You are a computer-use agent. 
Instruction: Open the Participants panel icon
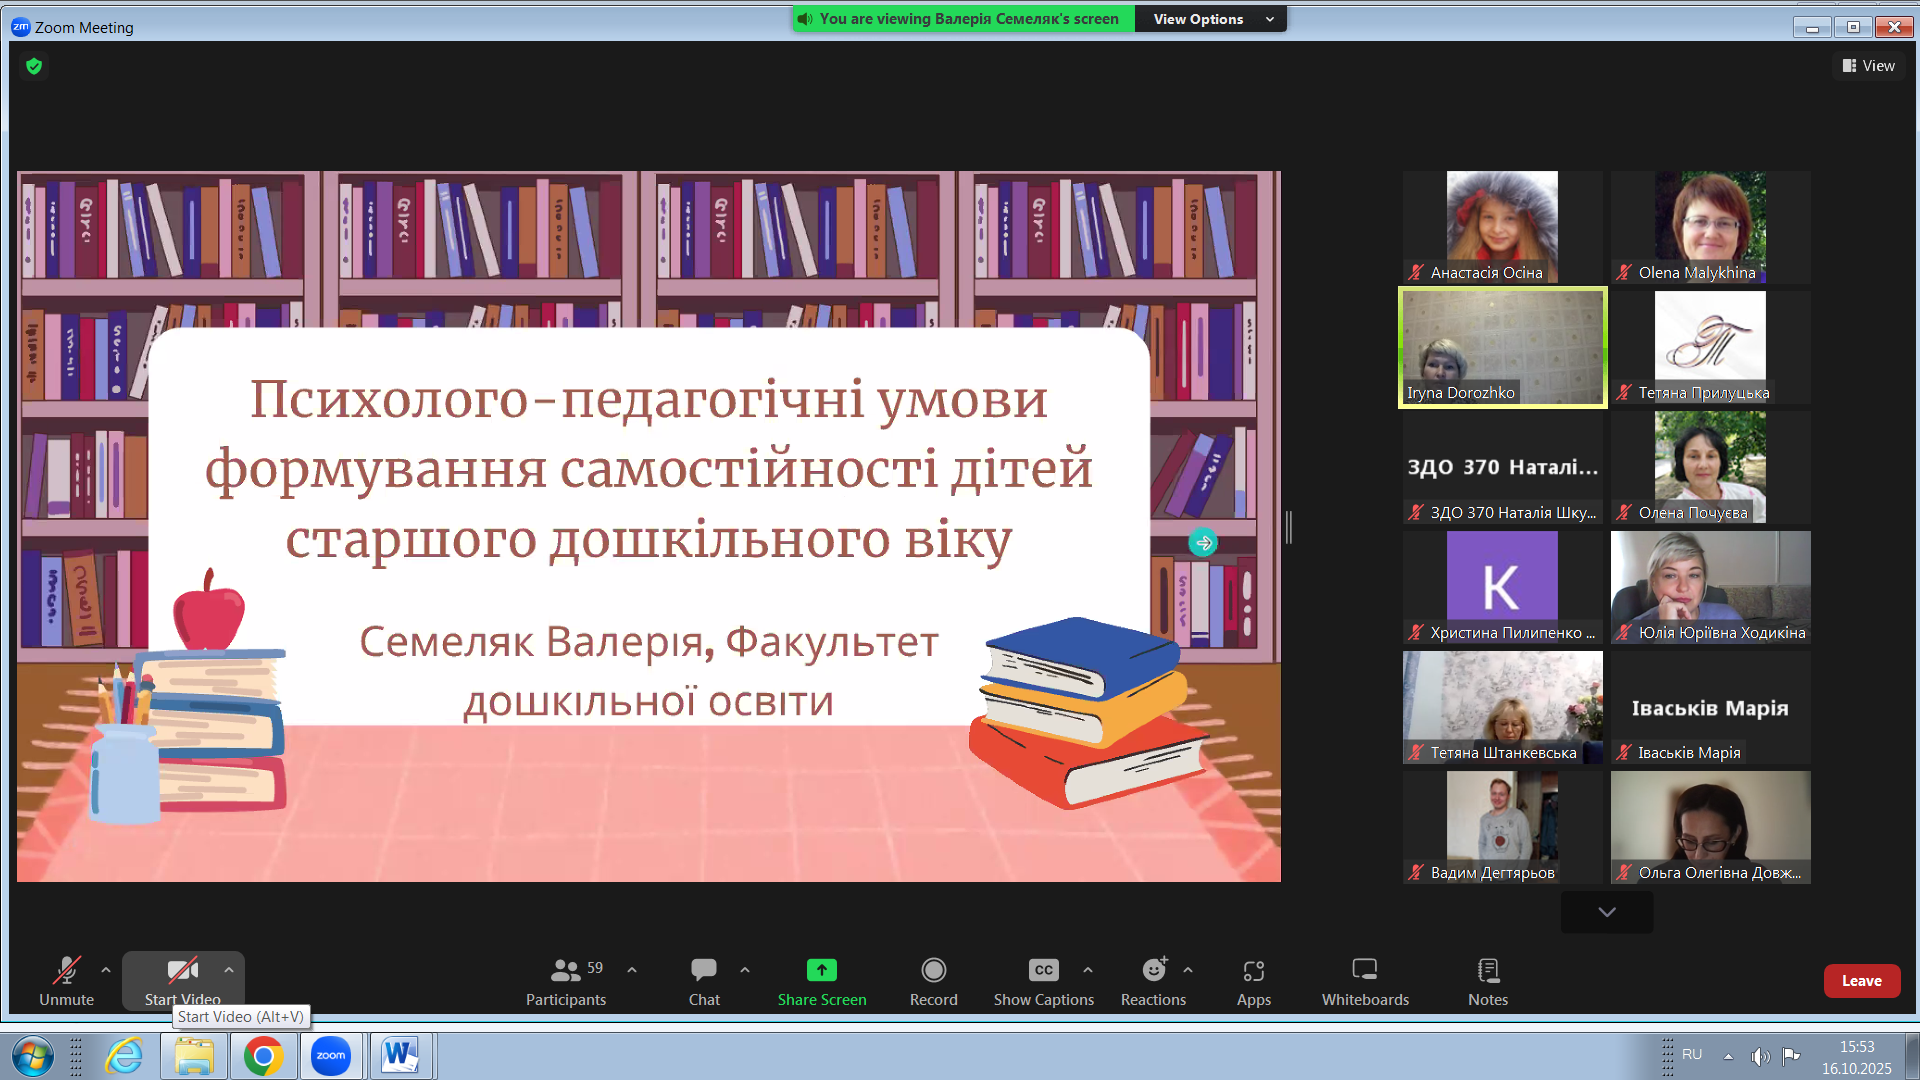pyautogui.click(x=565, y=970)
